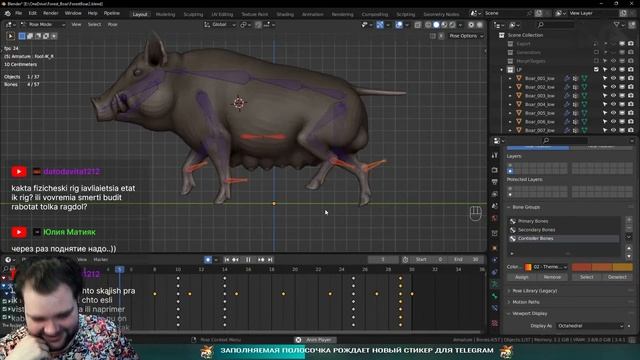
Task: Choose the new selection mode icon
Action: [x=22, y=36]
